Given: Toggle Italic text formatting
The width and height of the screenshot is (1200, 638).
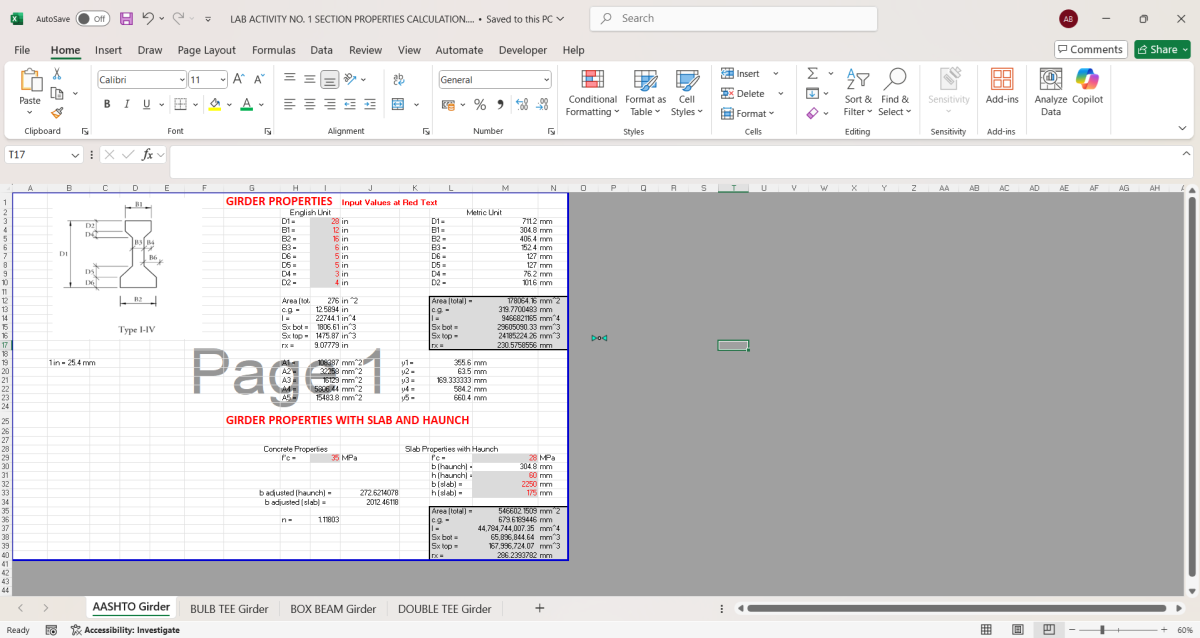Looking at the screenshot, I should [126, 104].
